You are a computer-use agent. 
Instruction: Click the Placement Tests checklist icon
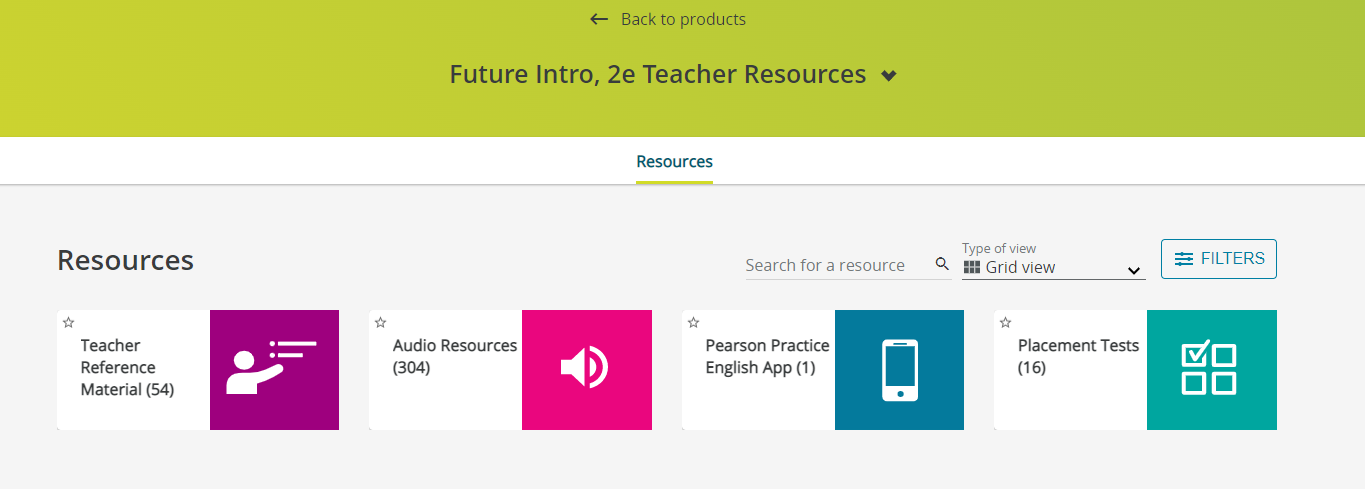(1210, 369)
